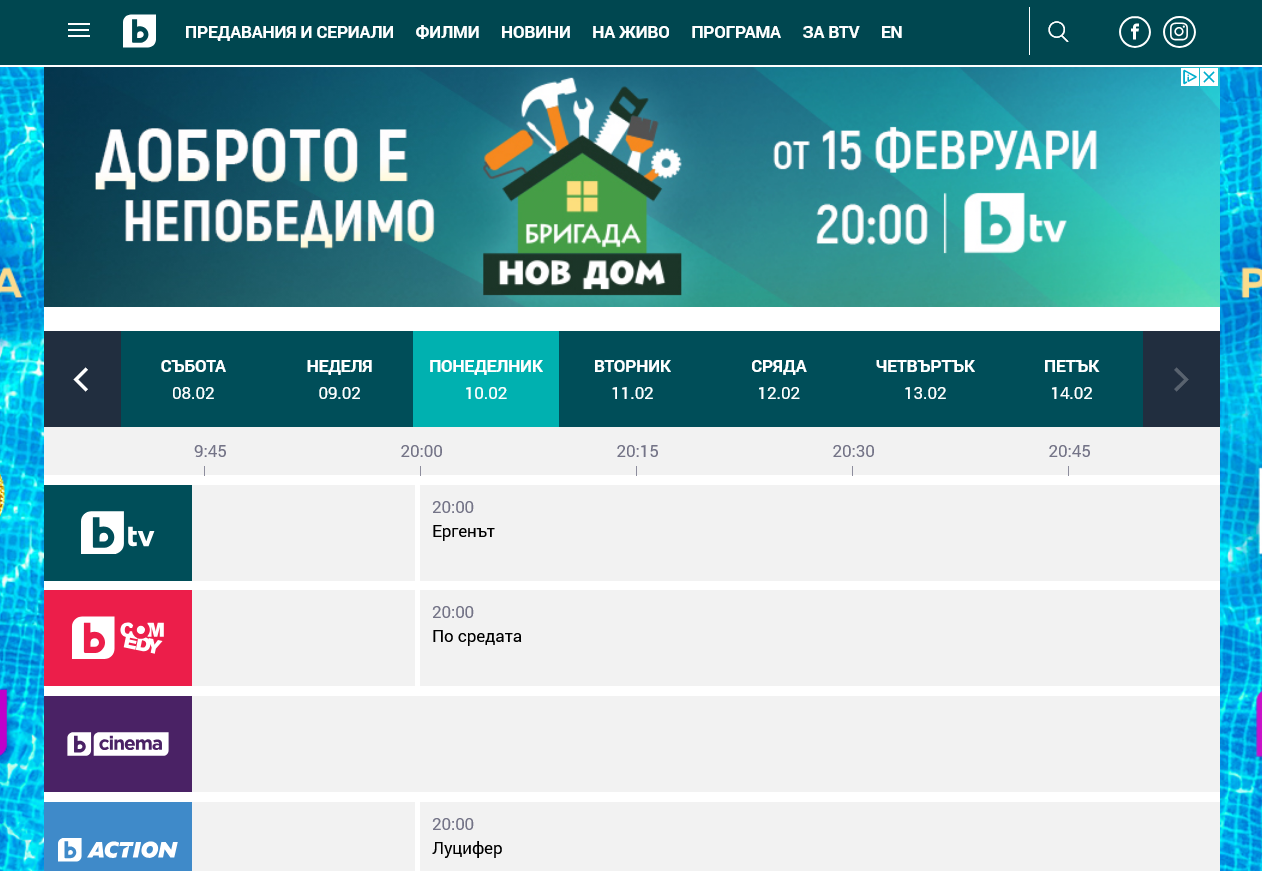The image size is (1263, 871).
Task: Open the За bTV menu item
Action: tap(831, 32)
